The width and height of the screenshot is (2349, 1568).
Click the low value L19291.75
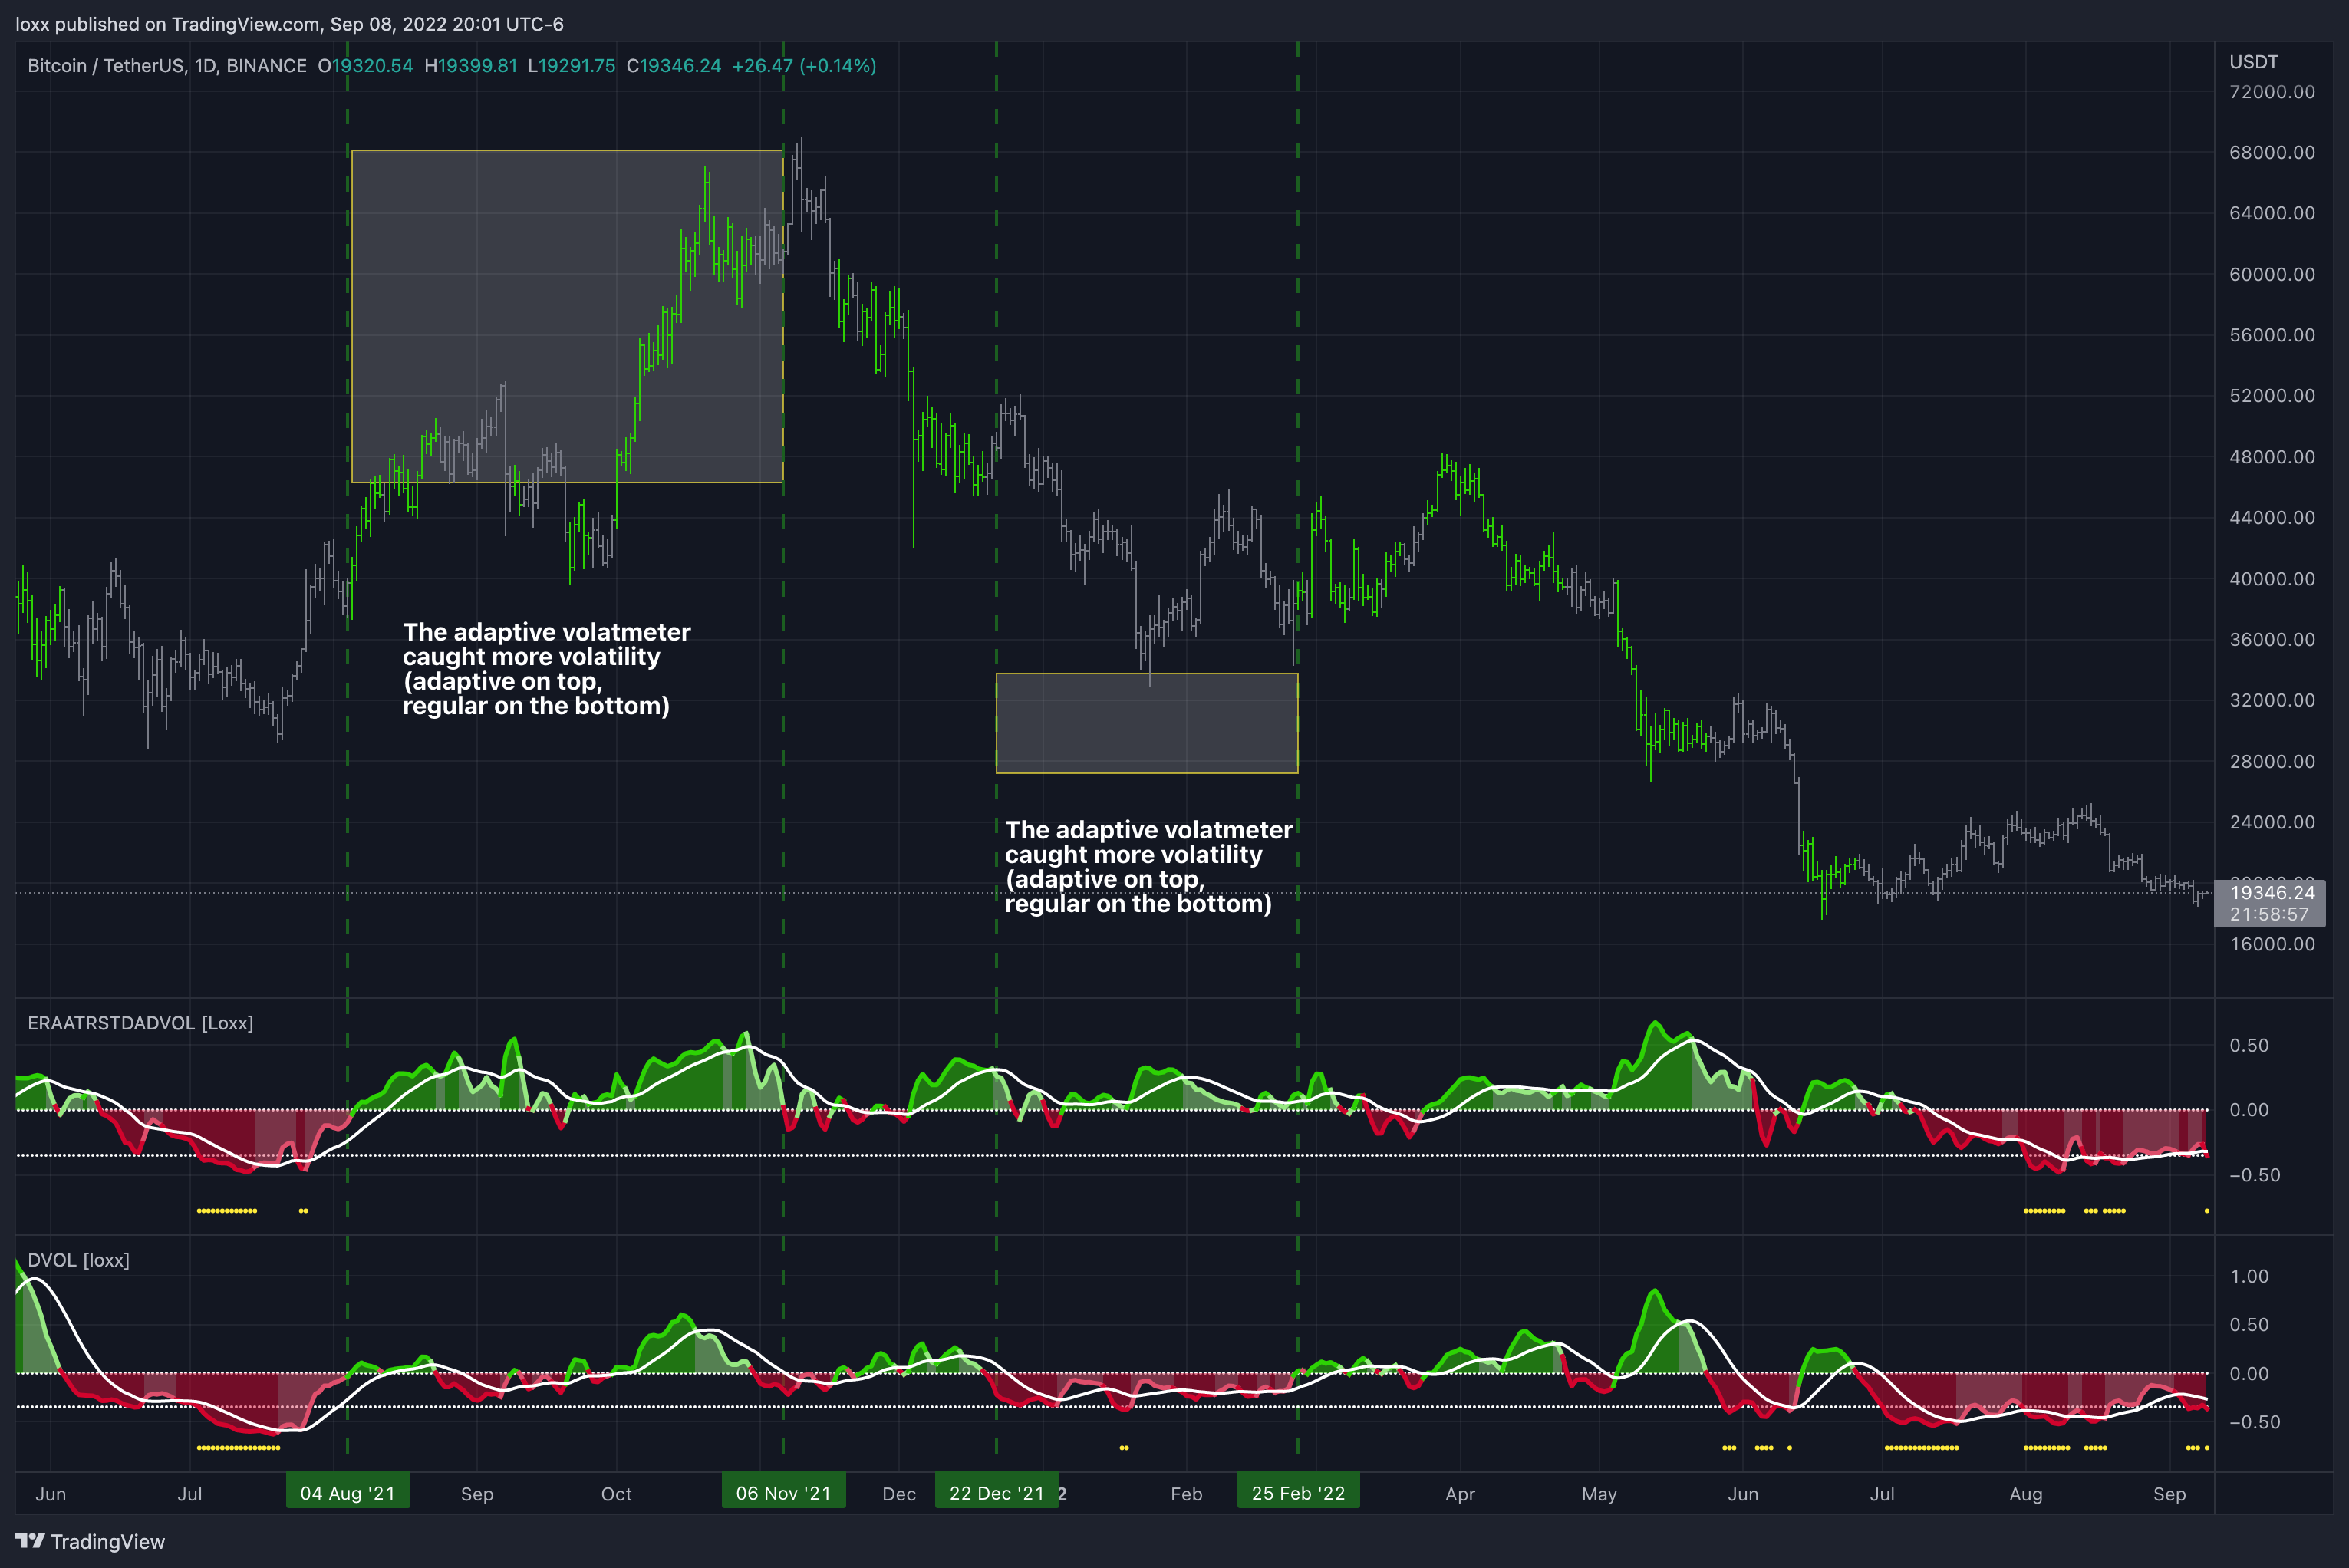(572, 66)
